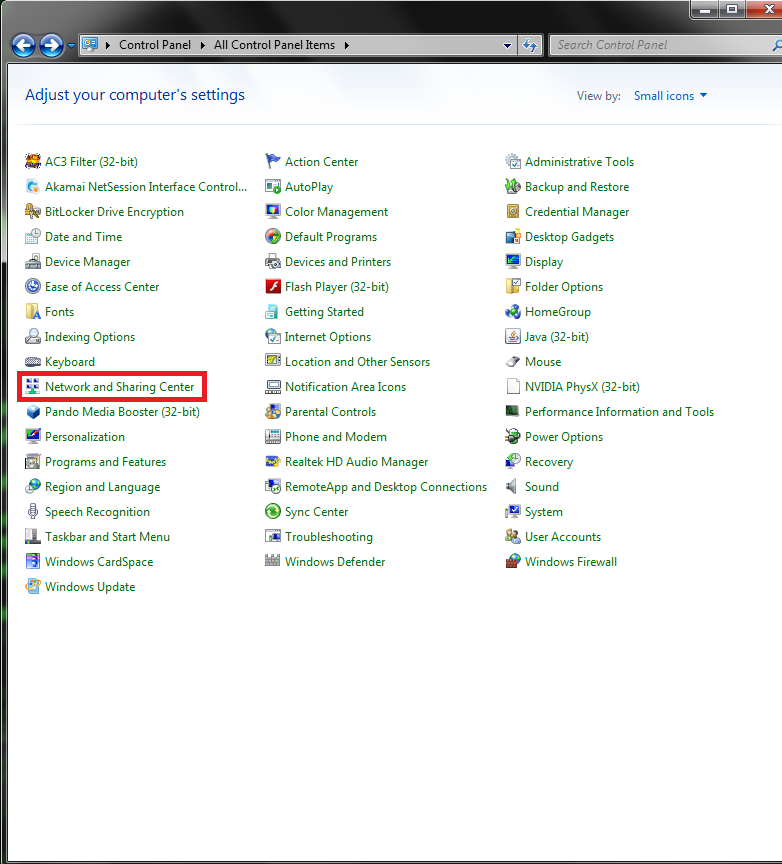Image resolution: width=782 pixels, height=864 pixels.
Task: Click the Action Center flag icon
Action: click(x=273, y=161)
